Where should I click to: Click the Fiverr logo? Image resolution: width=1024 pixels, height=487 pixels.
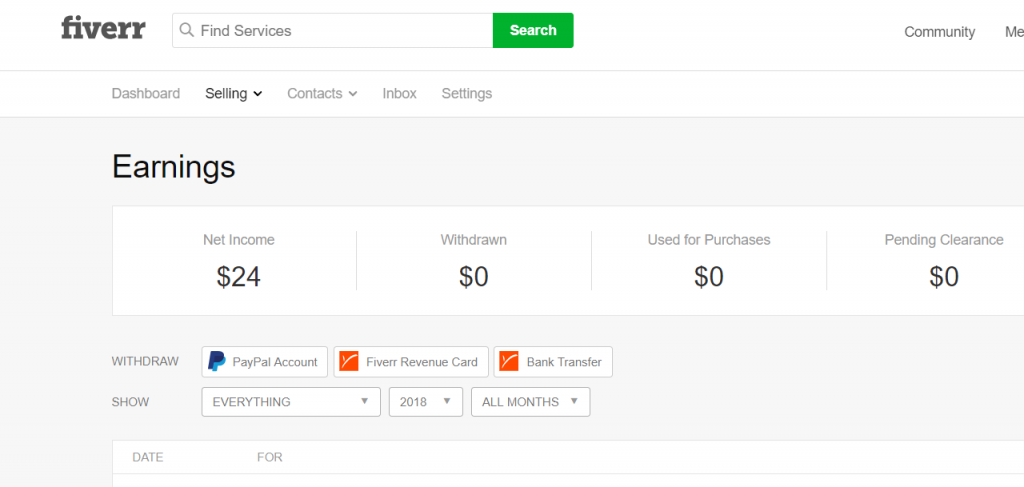pos(103,29)
